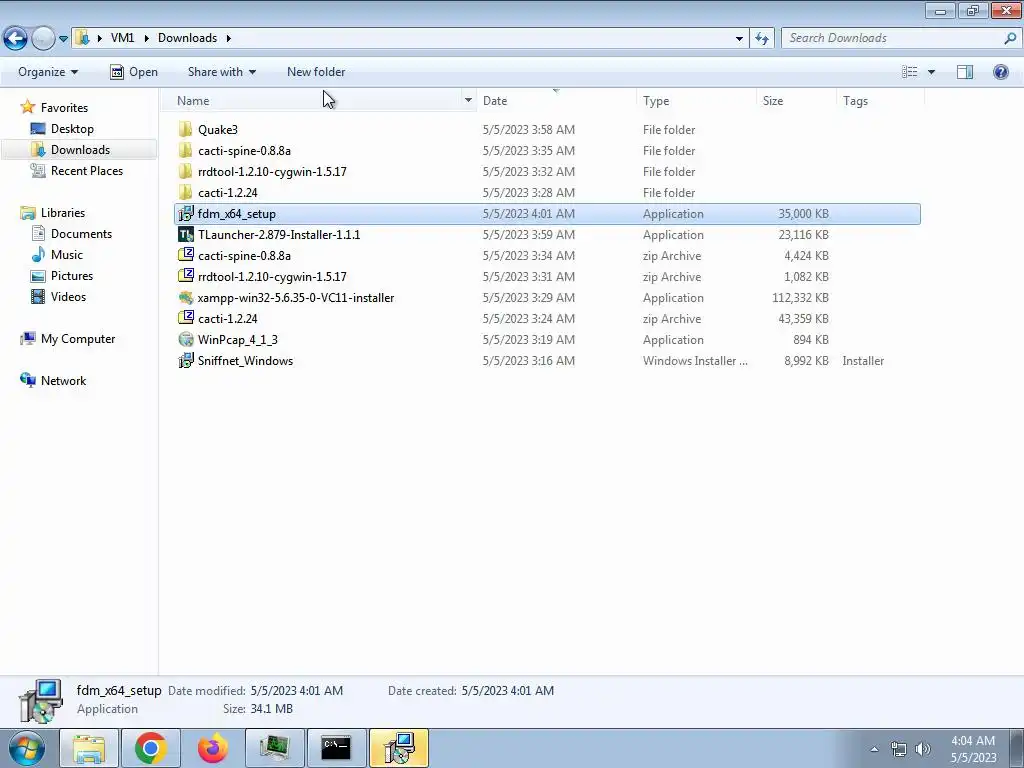The height and width of the screenshot is (768, 1024).
Task: Open the Organize menu
Action: coord(48,72)
